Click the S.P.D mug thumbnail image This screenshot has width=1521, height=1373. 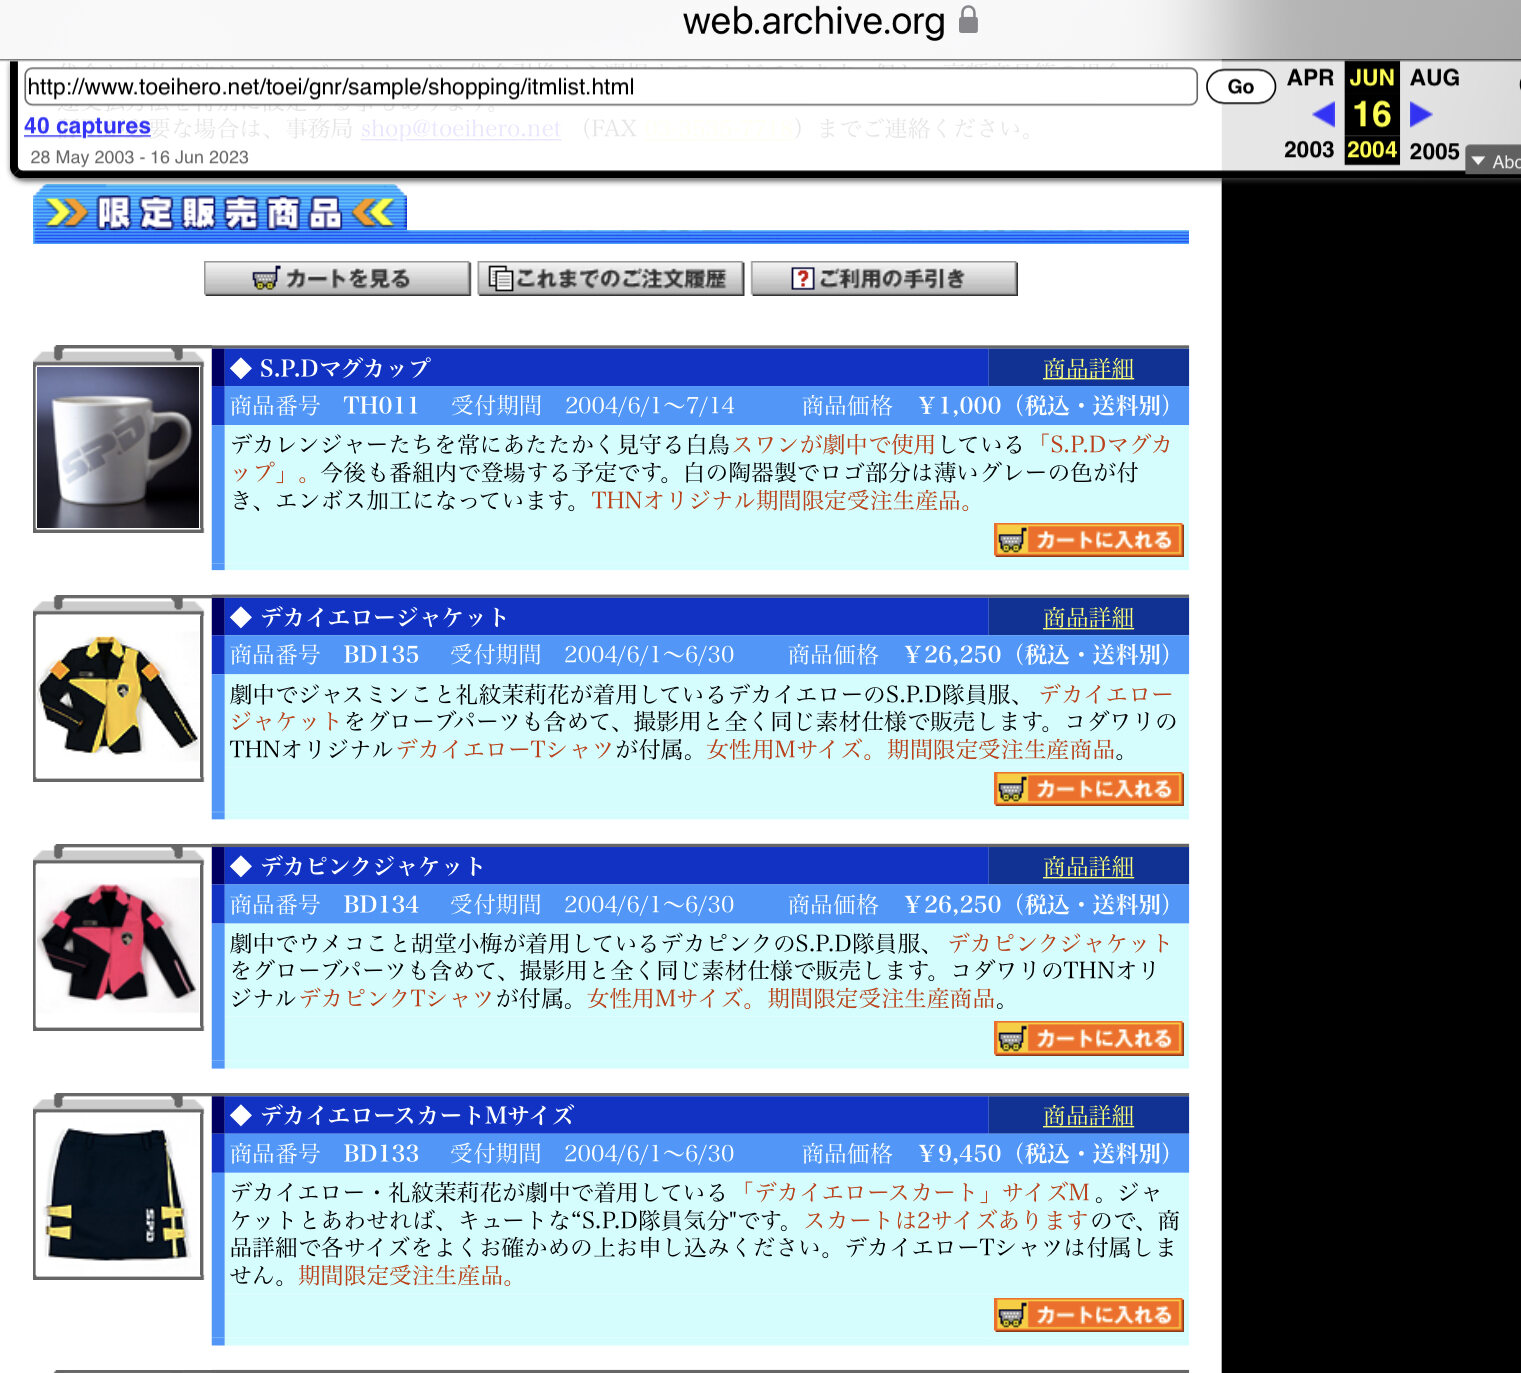(x=118, y=447)
